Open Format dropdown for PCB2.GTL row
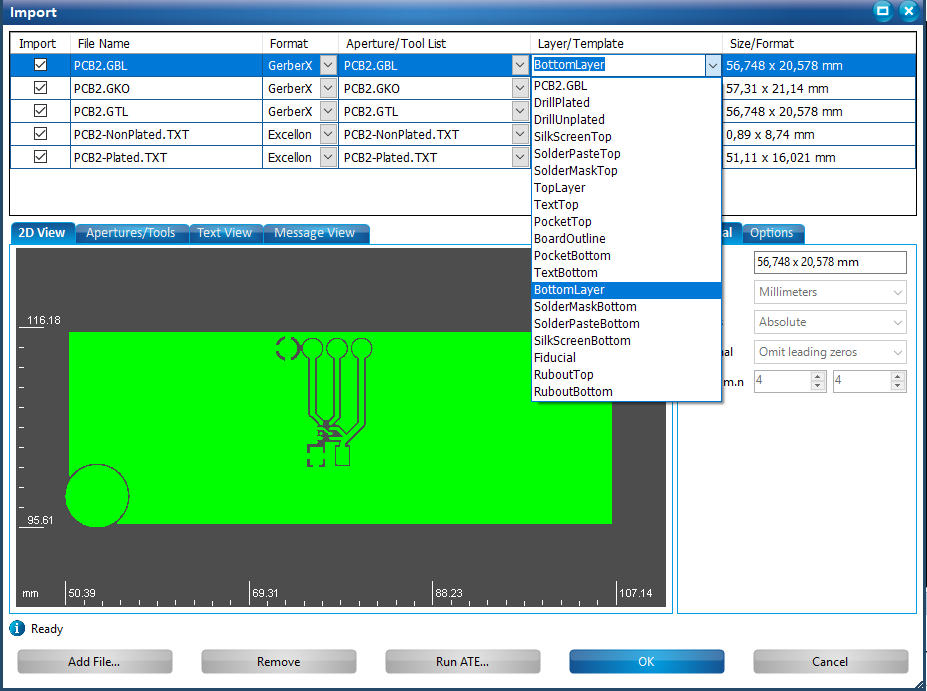This screenshot has height=691, width=927. [x=328, y=111]
